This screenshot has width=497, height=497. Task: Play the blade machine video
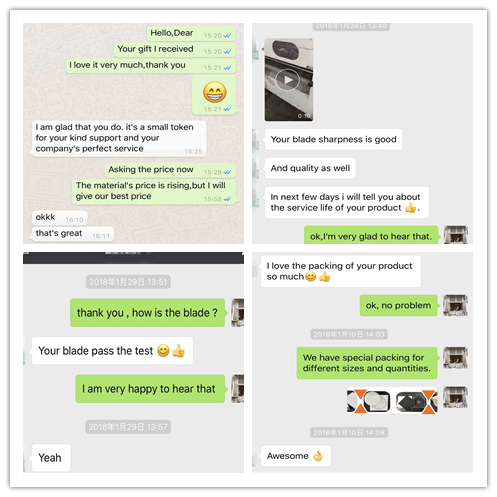click(289, 80)
